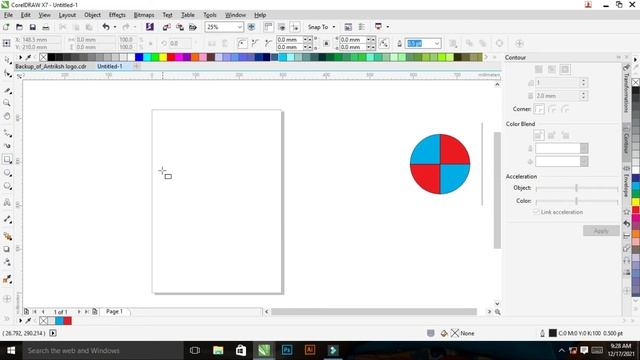Image resolution: width=640 pixels, height=360 pixels.
Task: Select the Pick tool in toolbox
Action: [x=7, y=60]
